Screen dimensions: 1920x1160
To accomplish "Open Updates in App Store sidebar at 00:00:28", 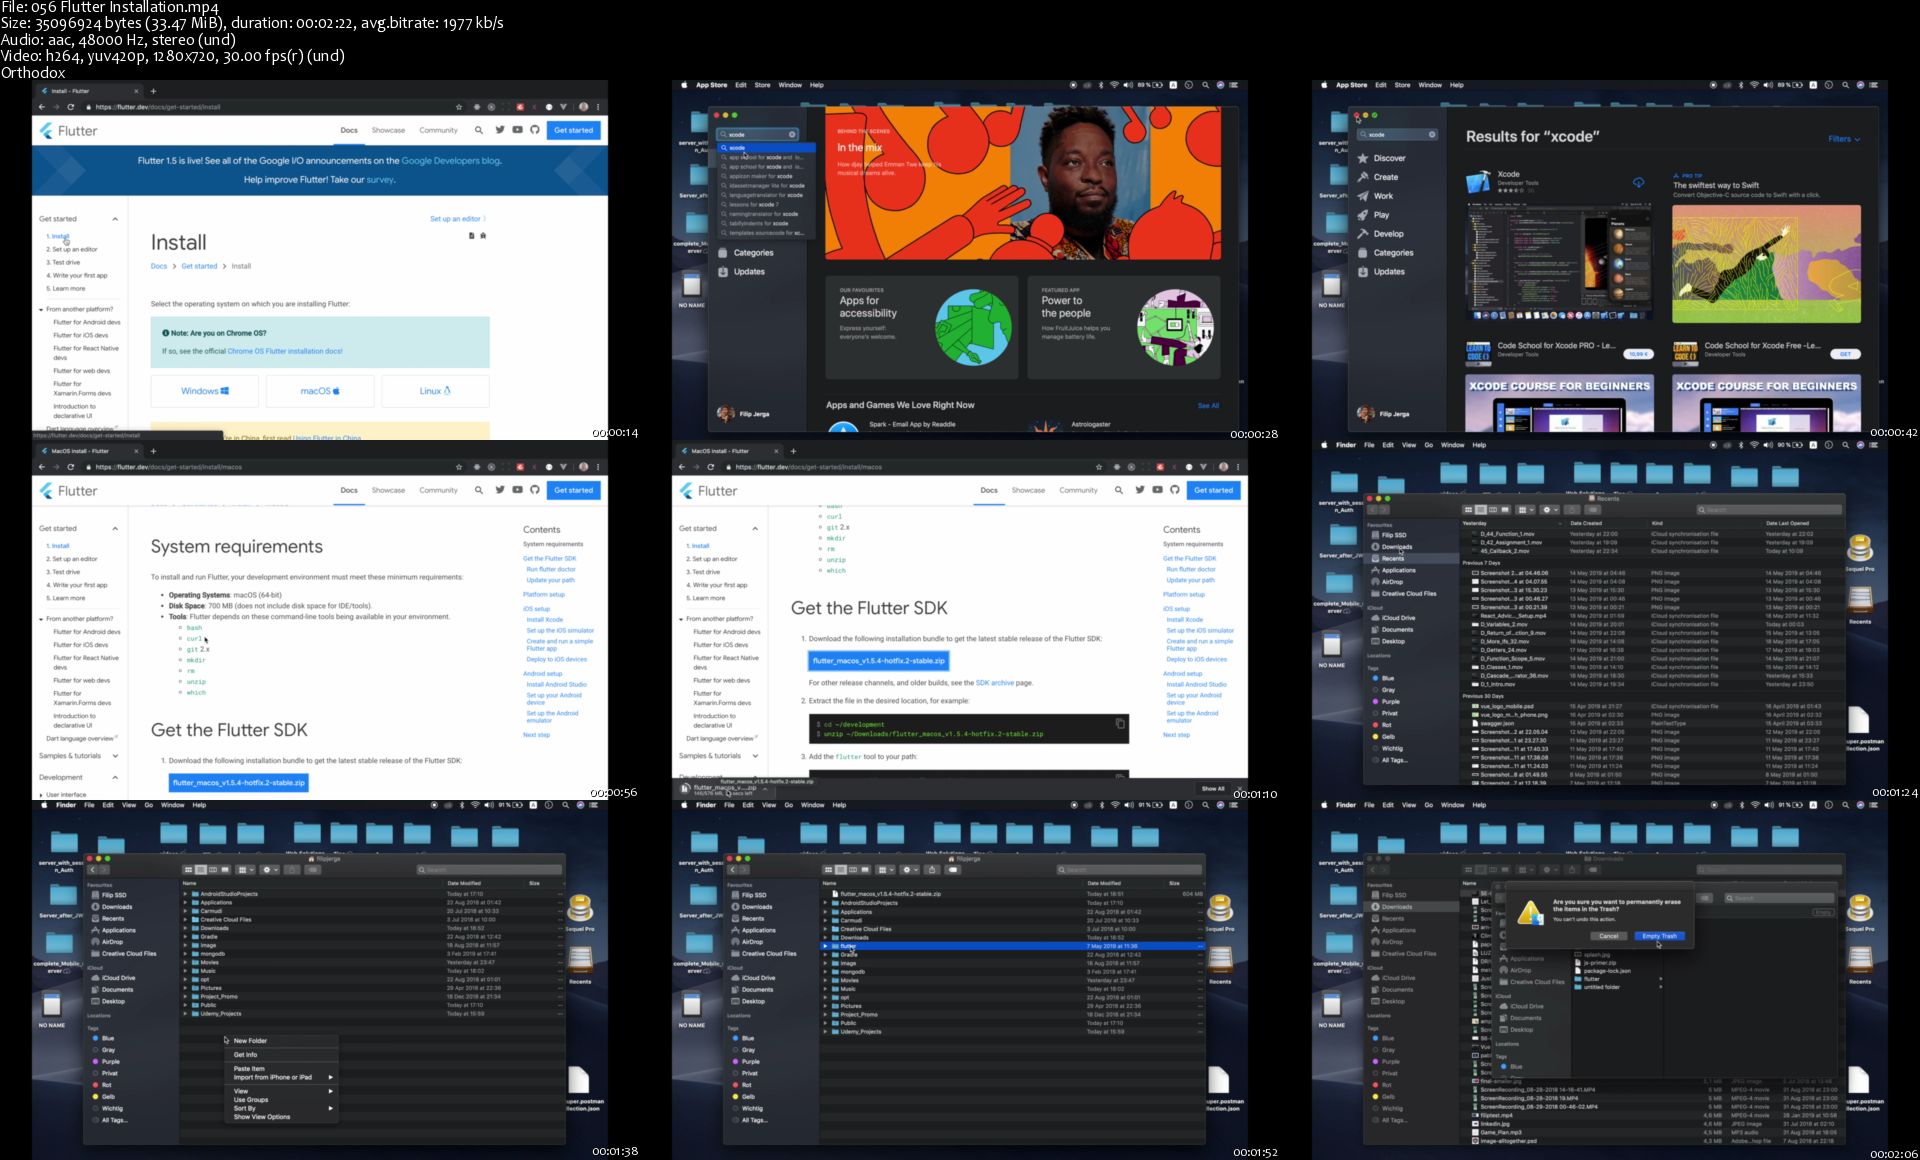I will [742, 272].
